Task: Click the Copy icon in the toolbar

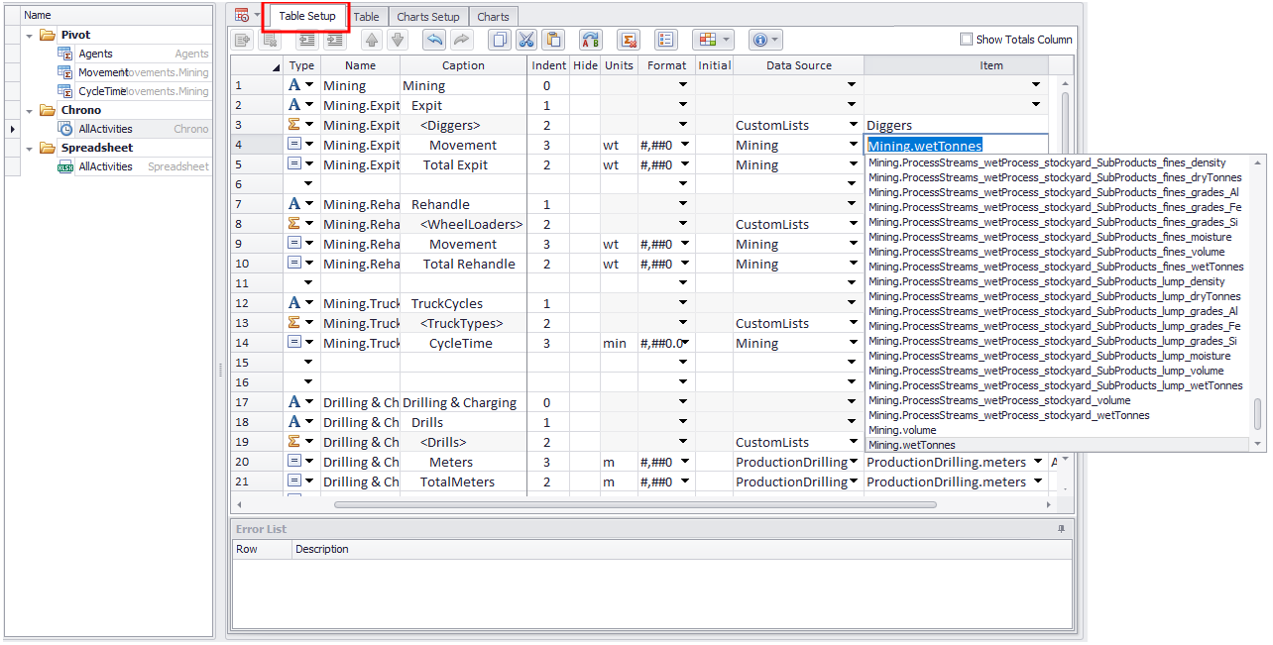Action: pyautogui.click(x=499, y=40)
